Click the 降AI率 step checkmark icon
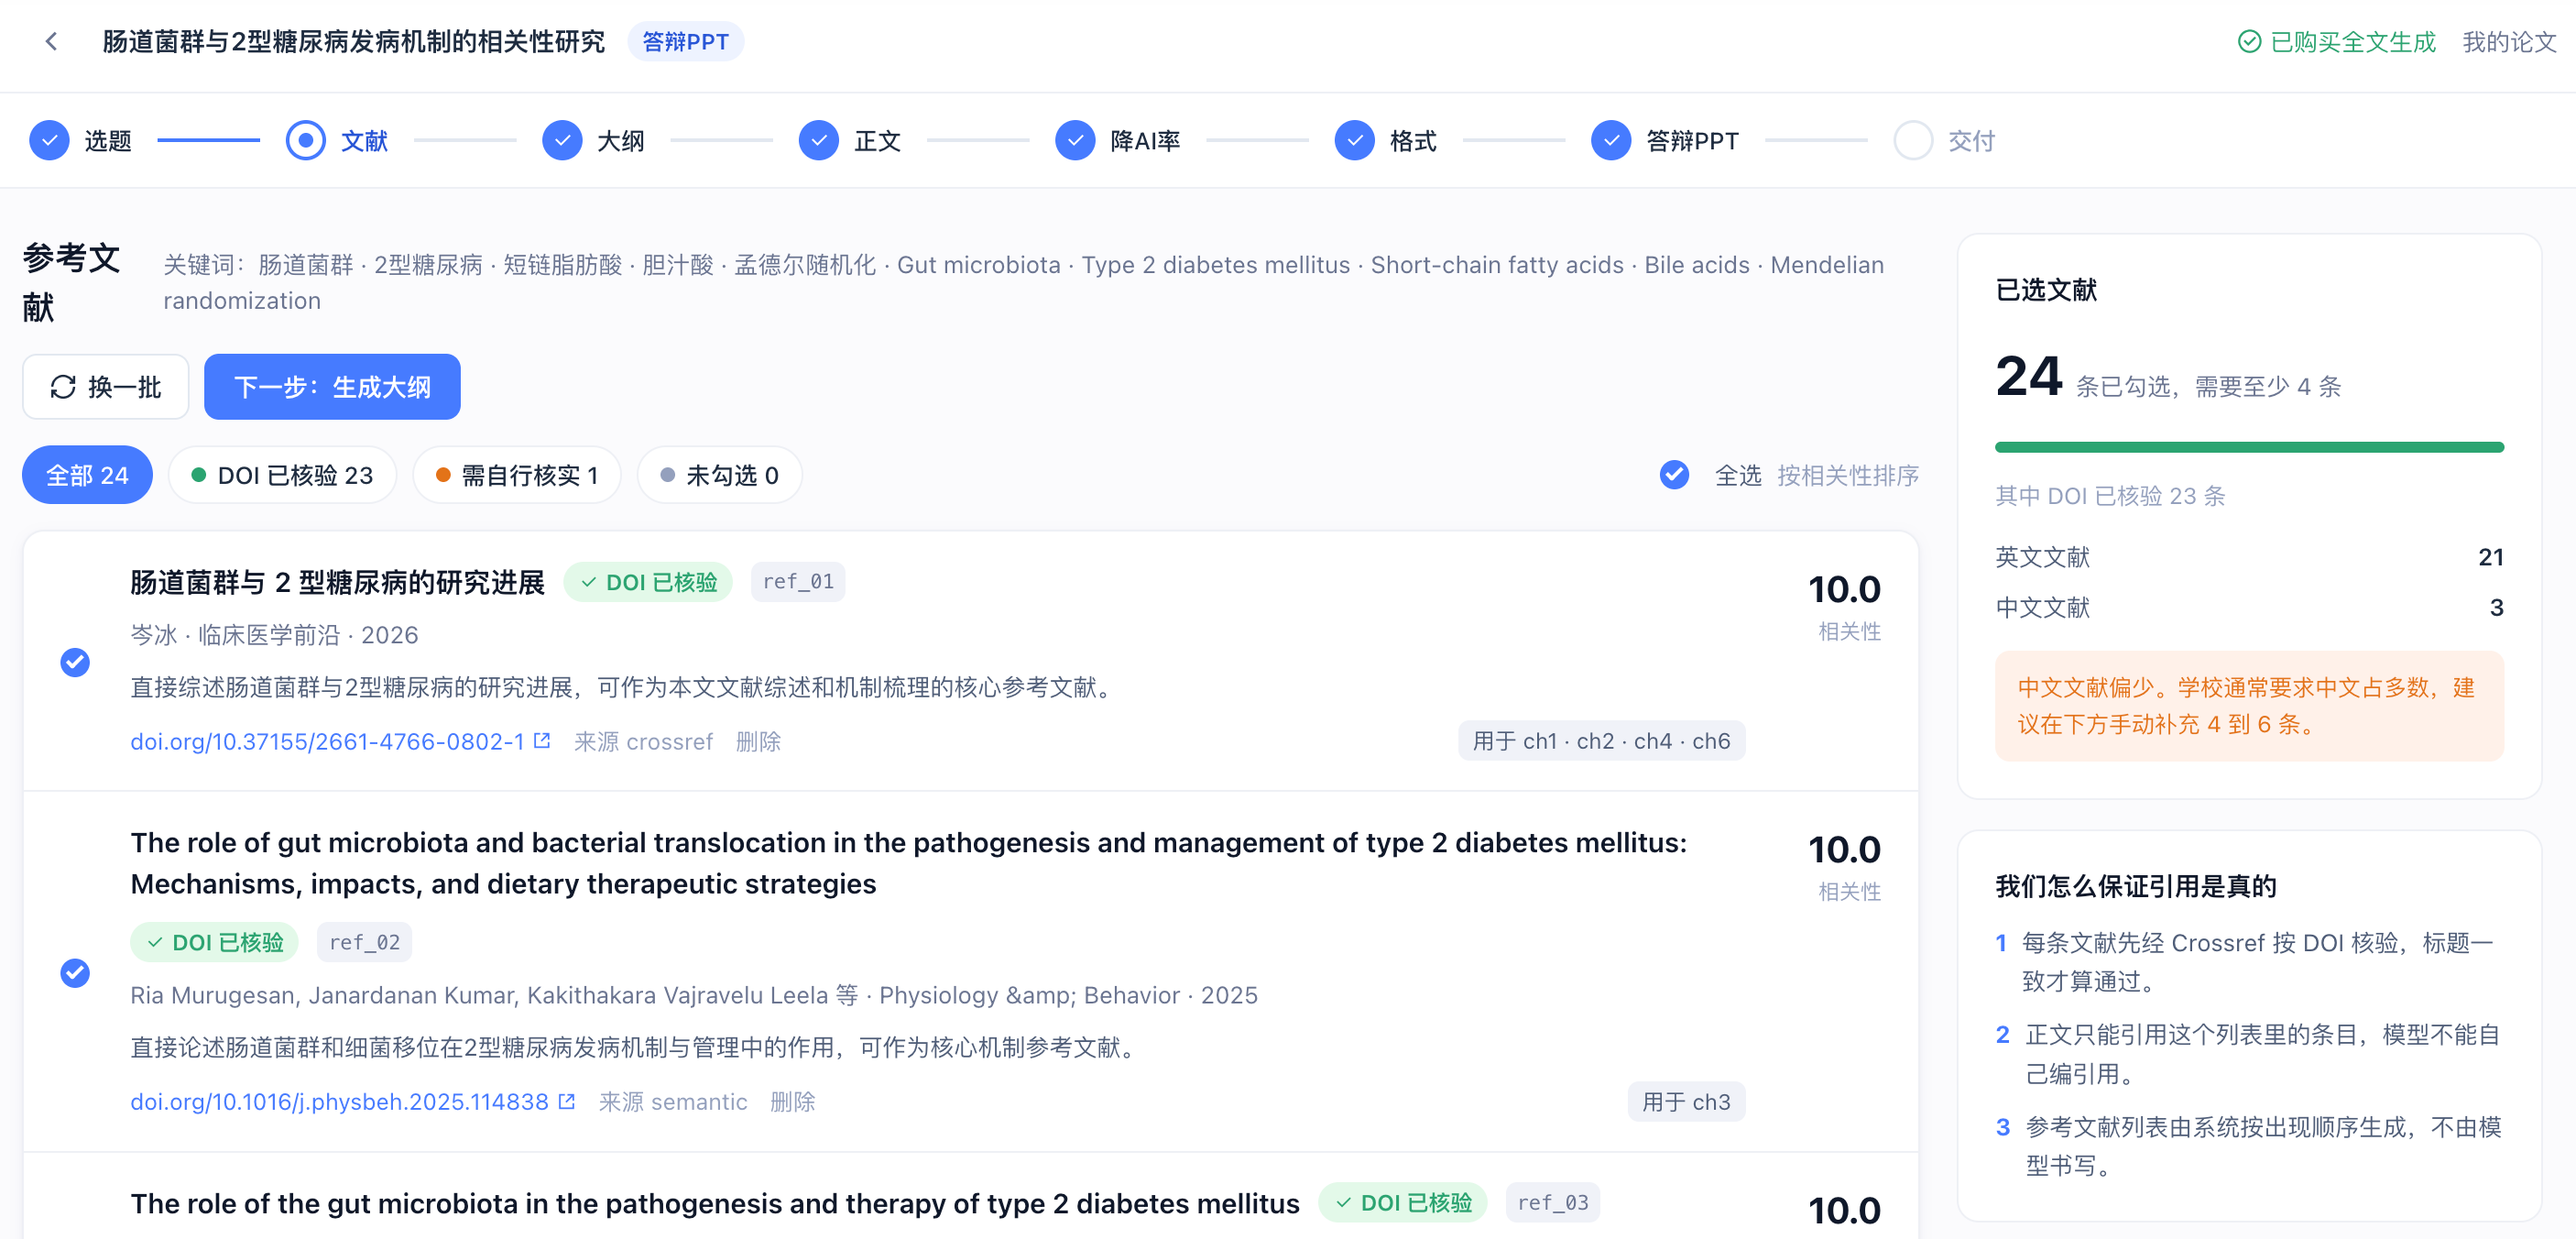The image size is (2576, 1239). point(1075,141)
